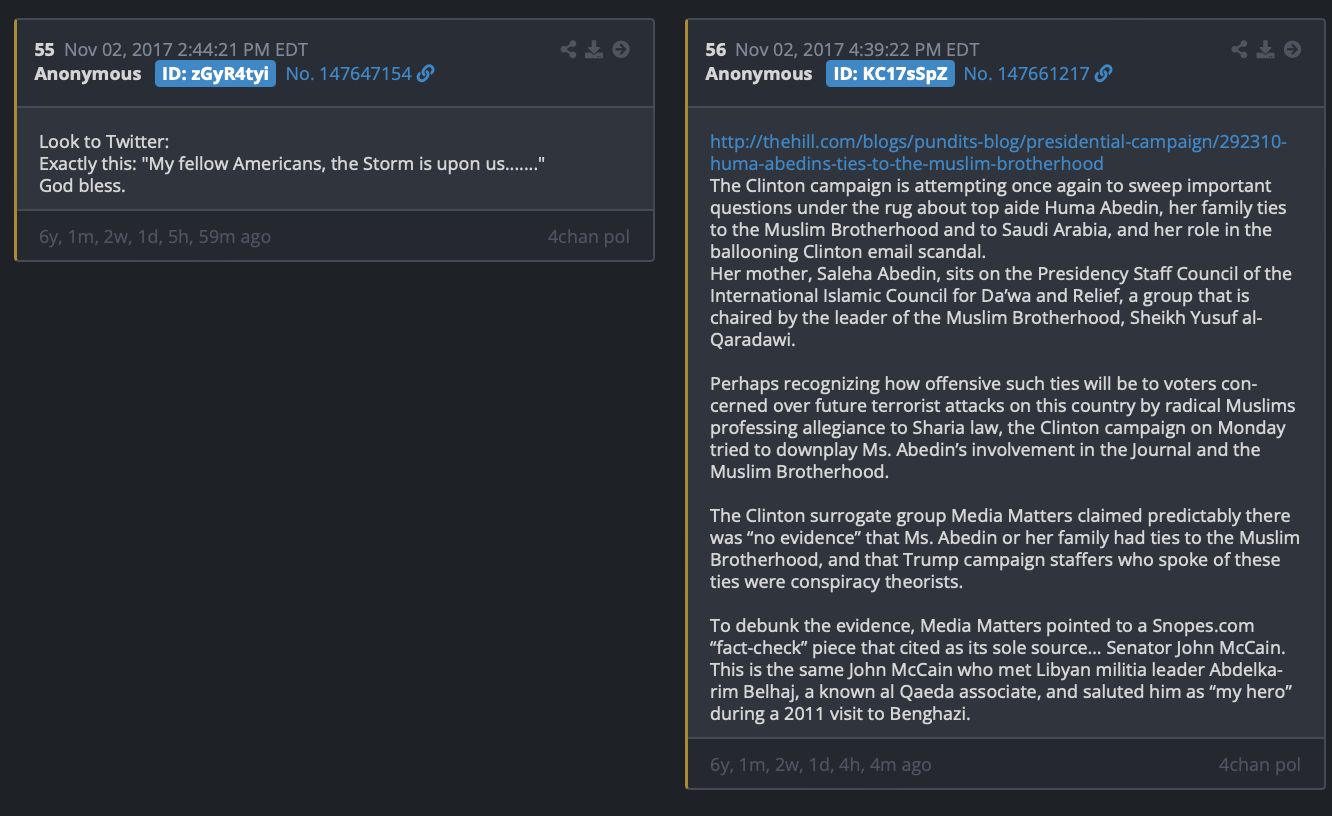Open post 55 via its arrow circle icon
This screenshot has width=1332, height=816.
(x=621, y=49)
